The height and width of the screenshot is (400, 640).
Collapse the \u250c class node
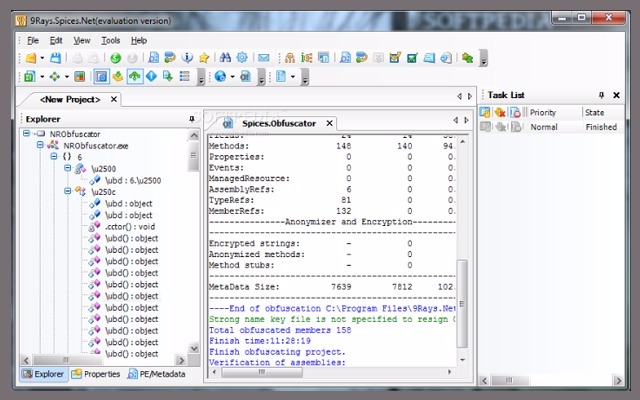(67, 191)
